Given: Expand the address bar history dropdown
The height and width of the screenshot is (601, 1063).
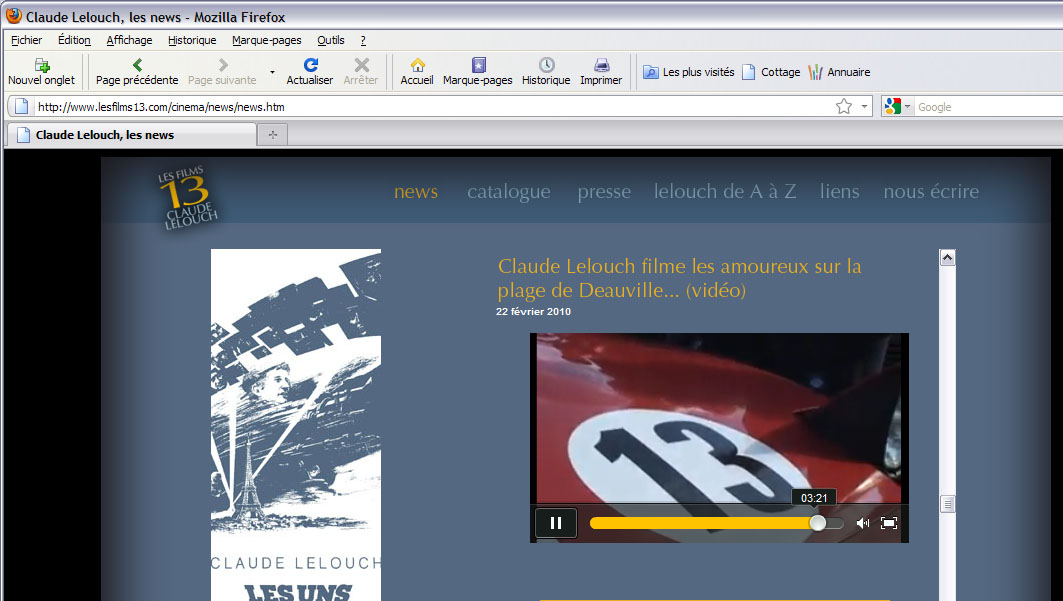Looking at the screenshot, I should [x=864, y=106].
